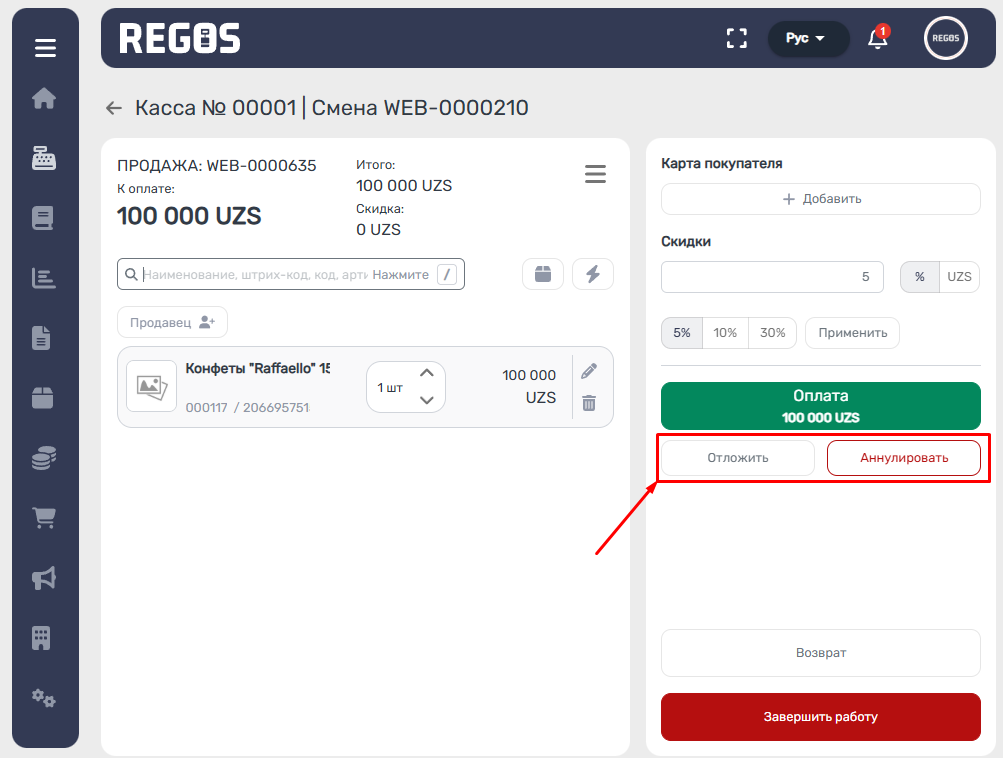Select percent discount type
The width and height of the screenshot is (1003, 758).
click(x=920, y=277)
